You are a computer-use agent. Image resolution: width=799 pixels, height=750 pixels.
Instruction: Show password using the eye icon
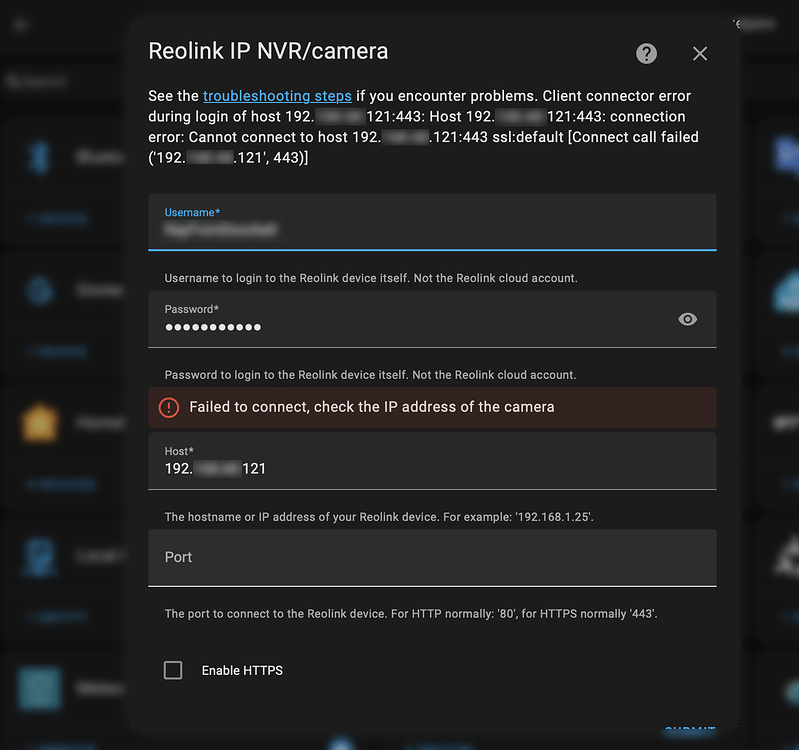tap(687, 319)
